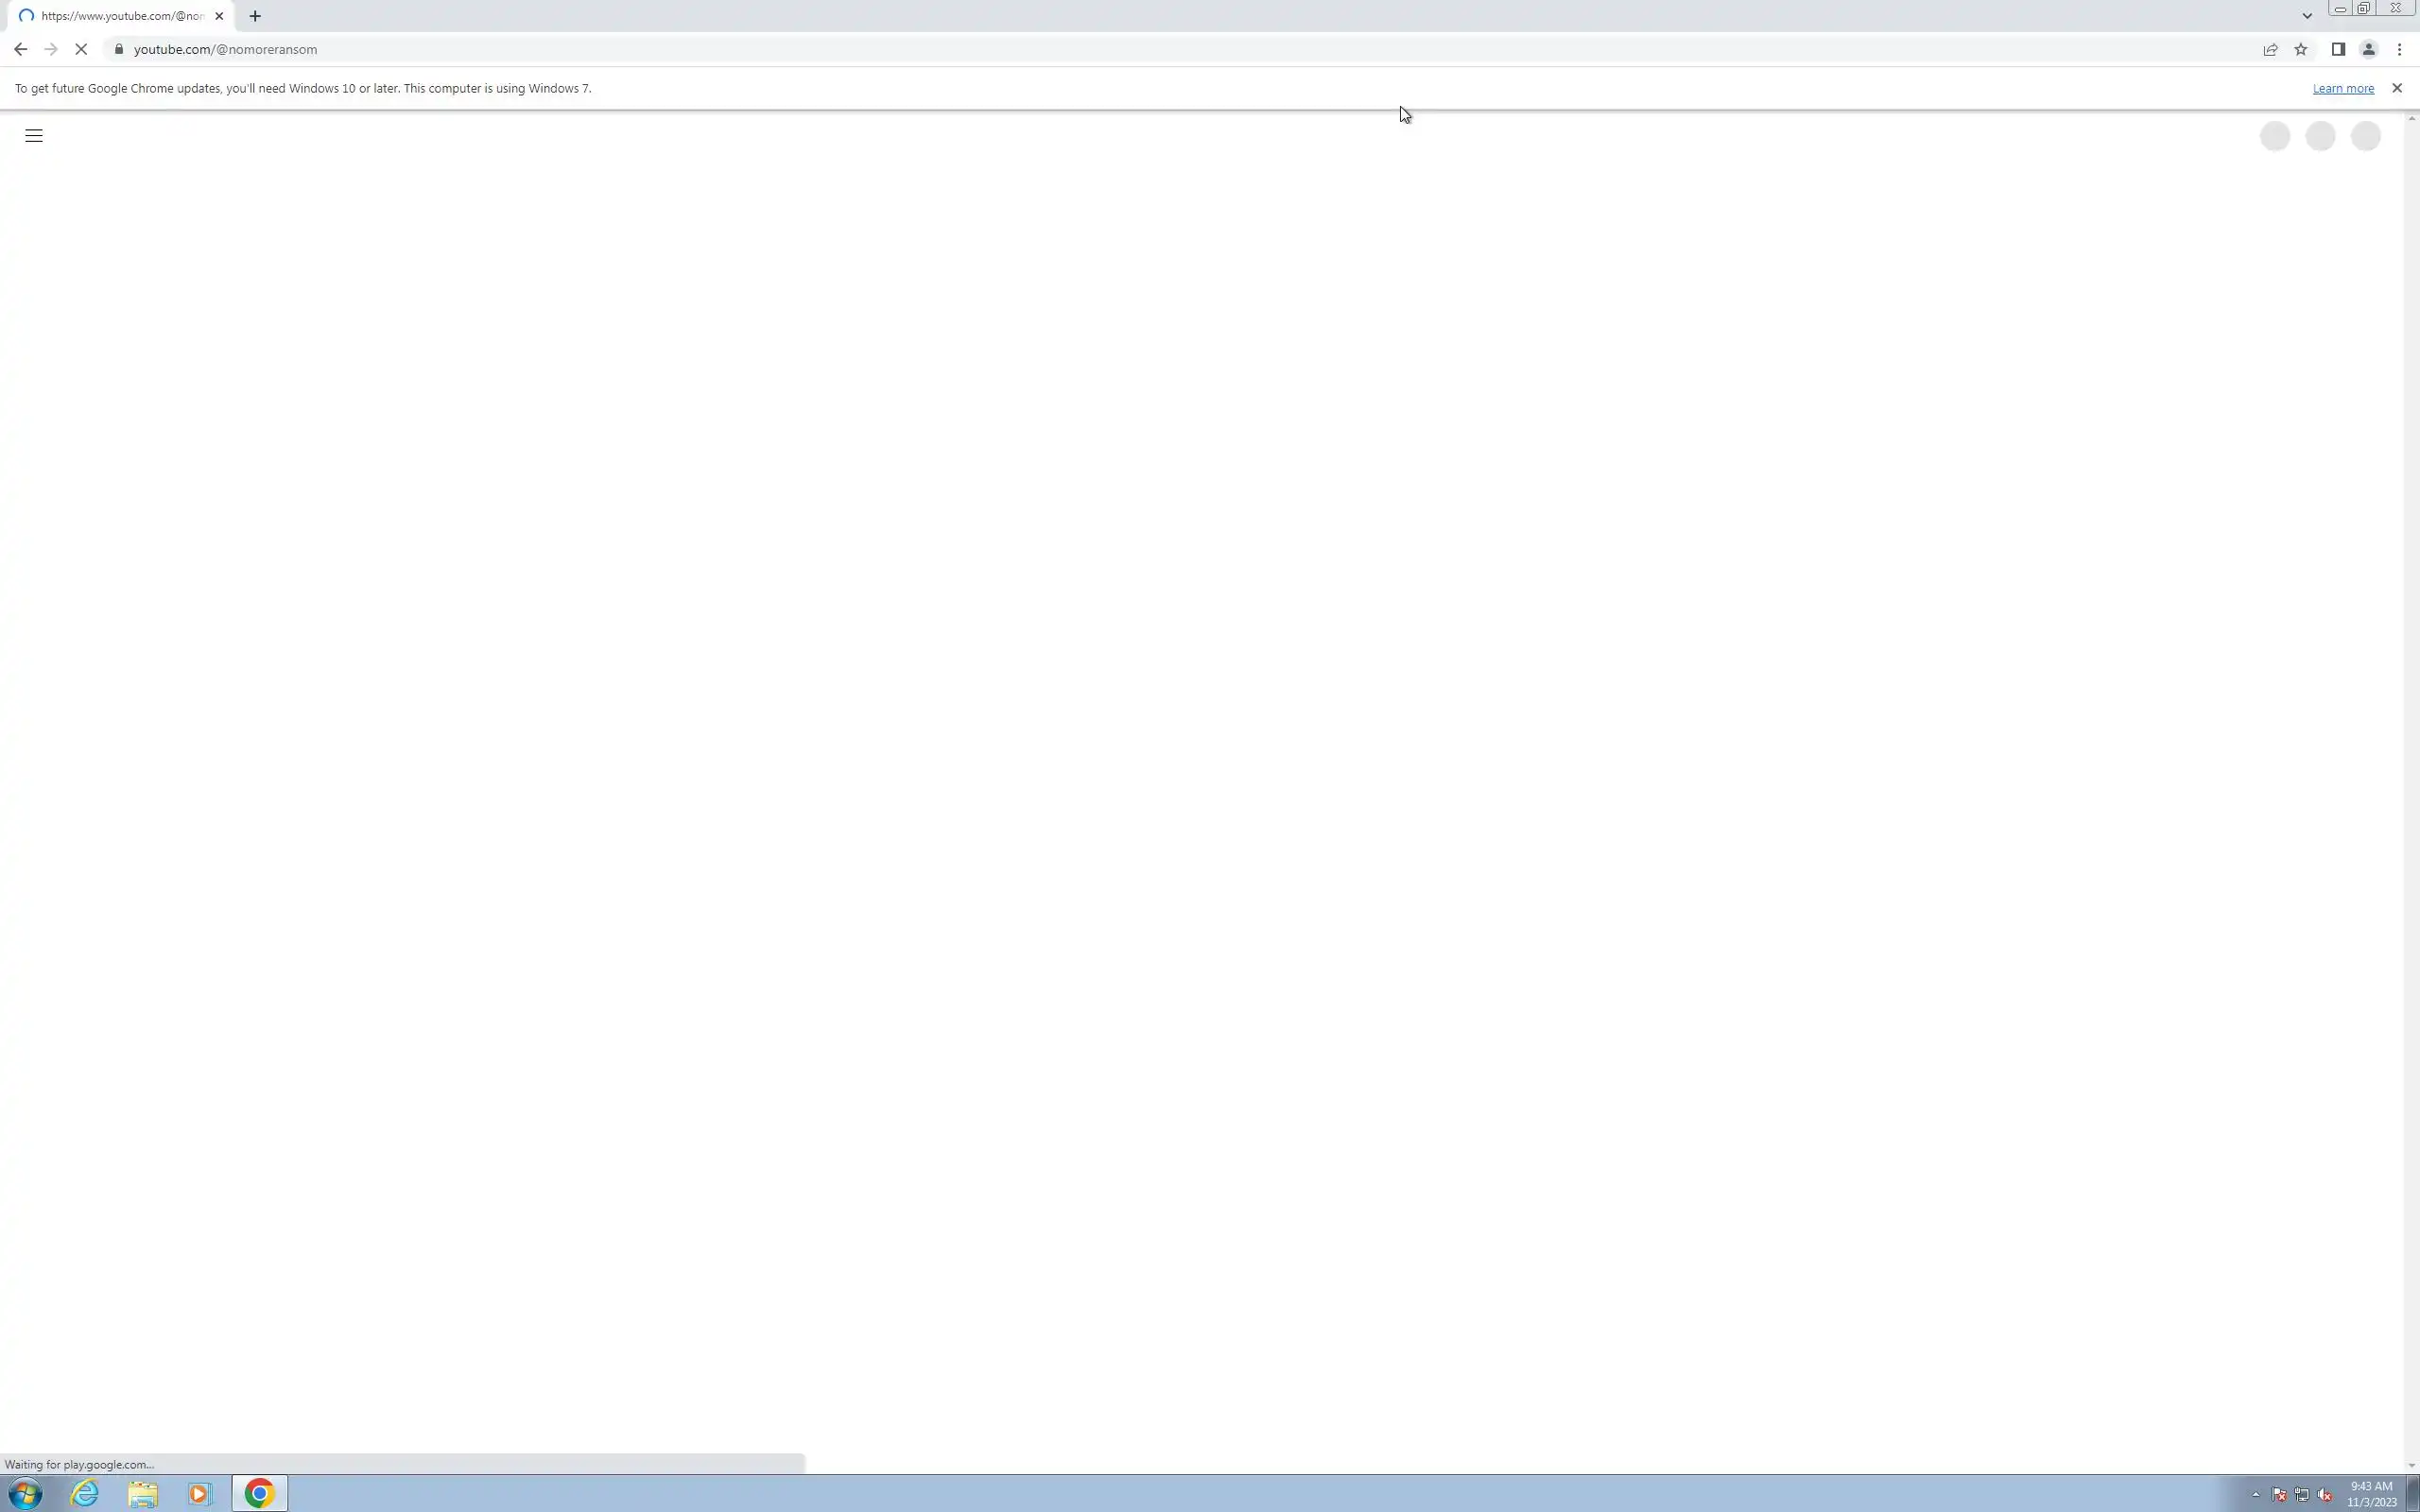Click the address bar URL

coord(225,49)
